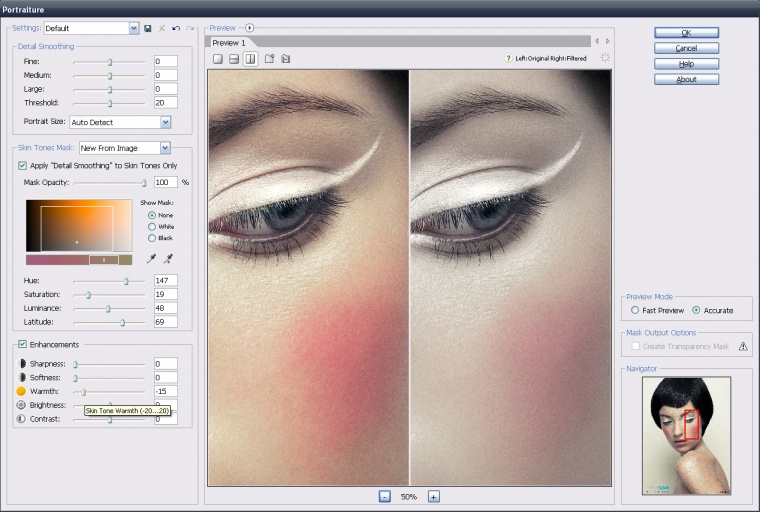This screenshot has height=512, width=760.
Task: Select Show Mask White option
Action: (x=152, y=226)
